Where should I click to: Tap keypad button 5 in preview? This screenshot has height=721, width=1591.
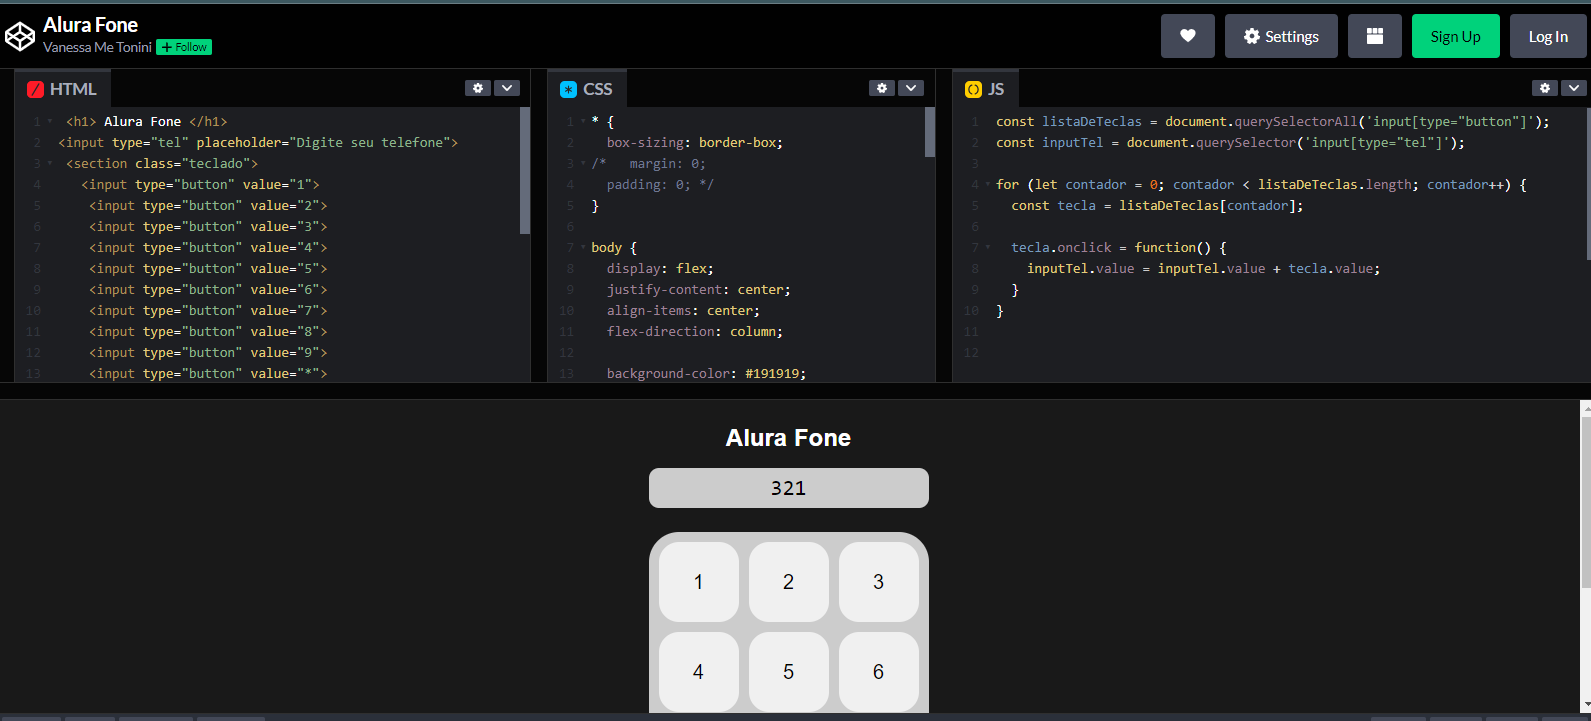[789, 672]
